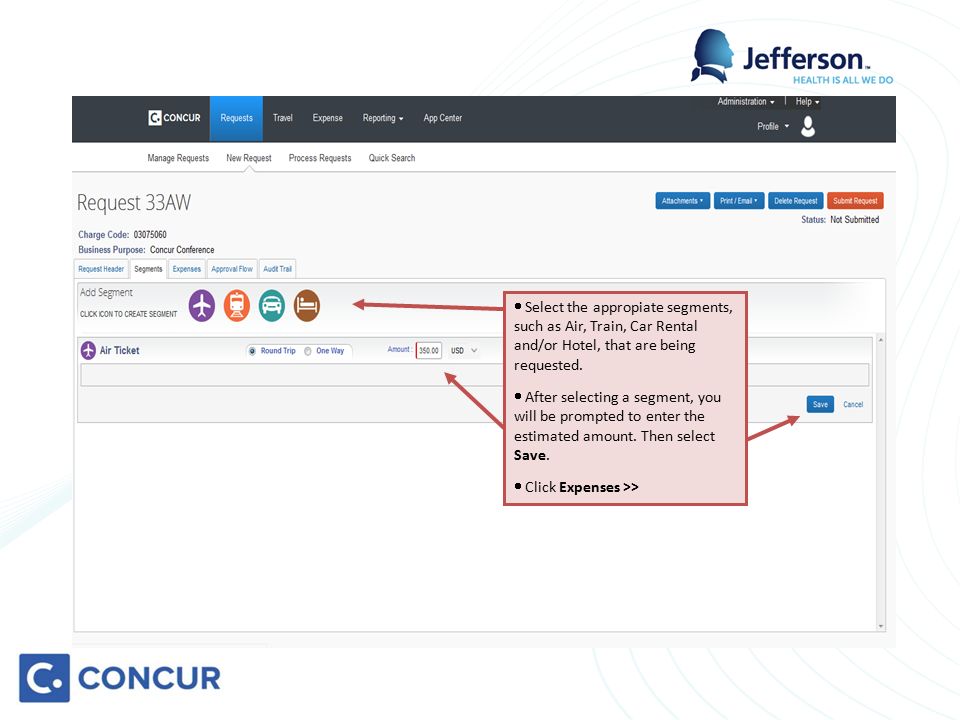Open Manage Requests
Image resolution: width=960 pixels, height=720 pixels.
pyautogui.click(x=178, y=158)
